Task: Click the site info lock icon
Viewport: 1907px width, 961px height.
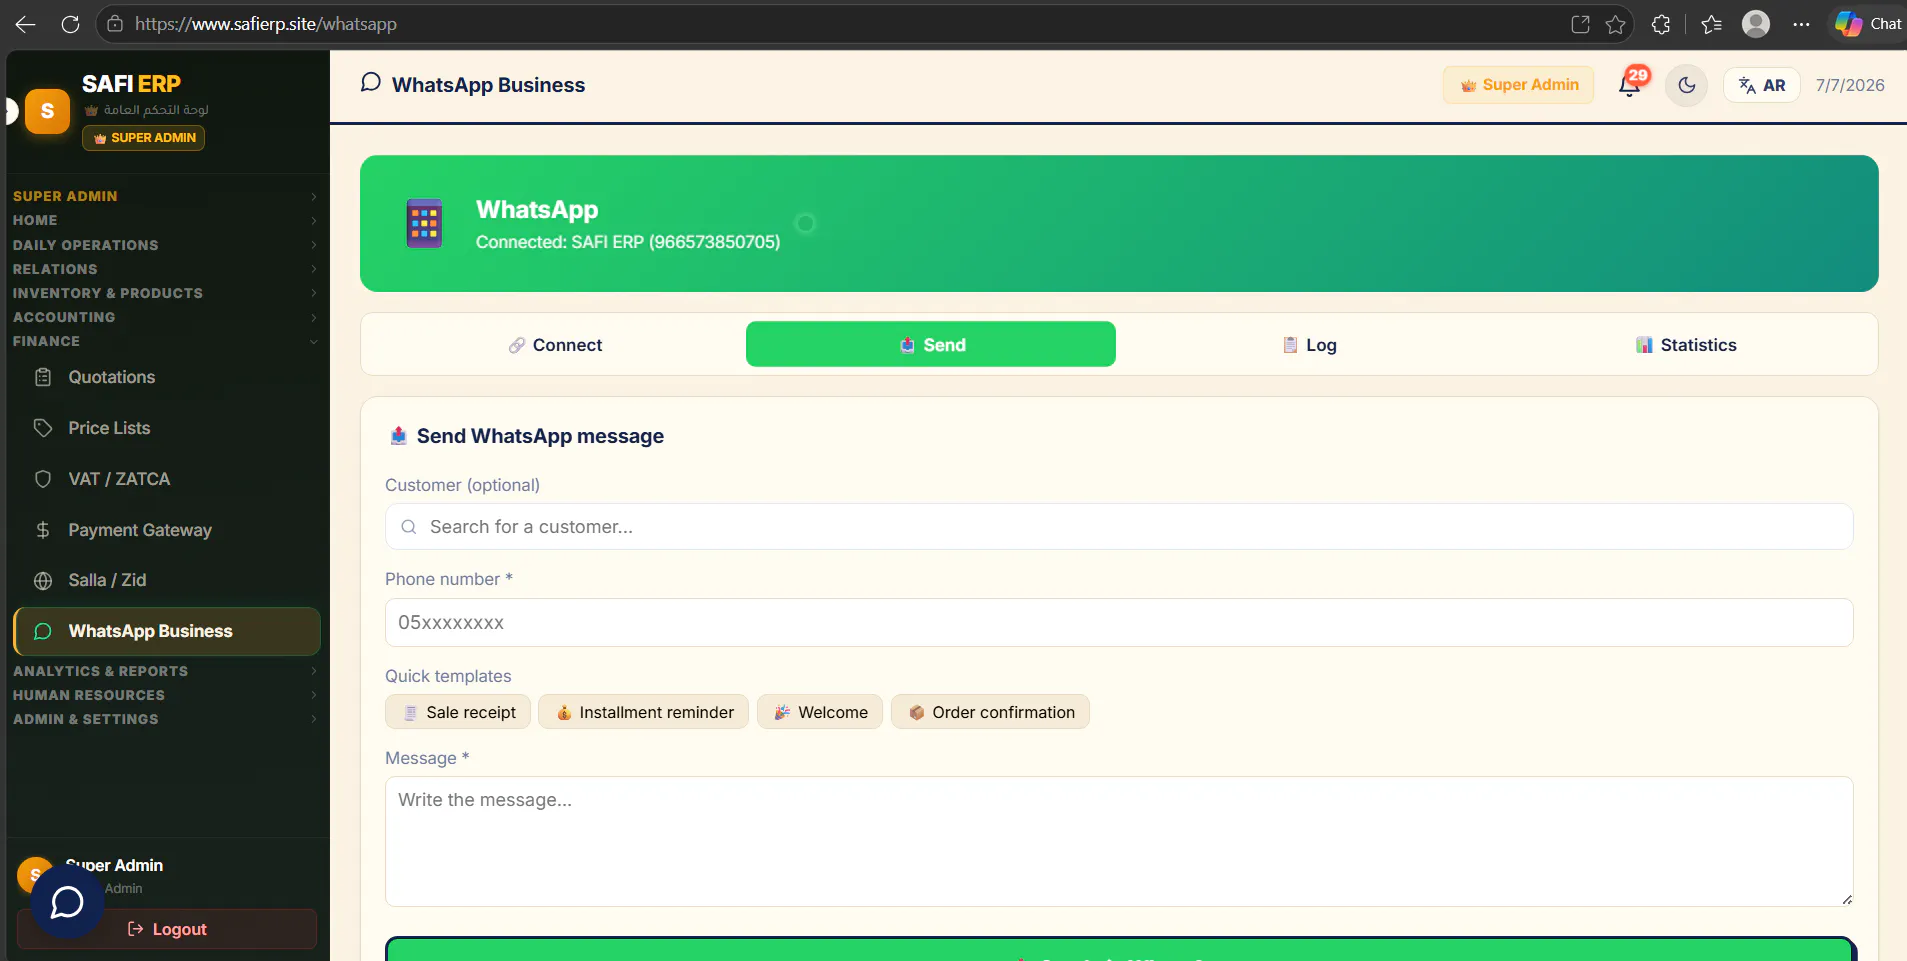Action: click(115, 24)
